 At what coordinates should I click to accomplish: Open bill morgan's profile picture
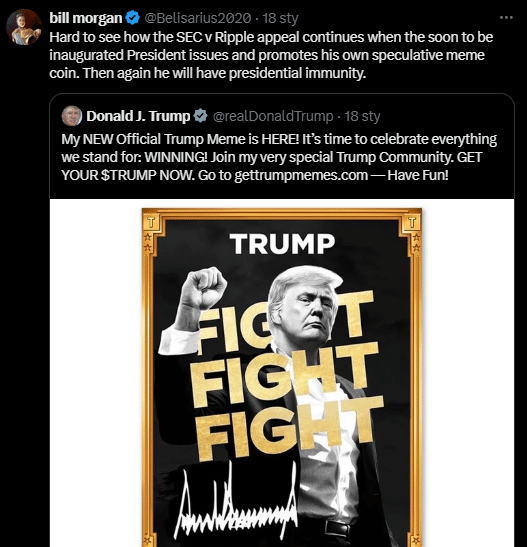click(24, 27)
